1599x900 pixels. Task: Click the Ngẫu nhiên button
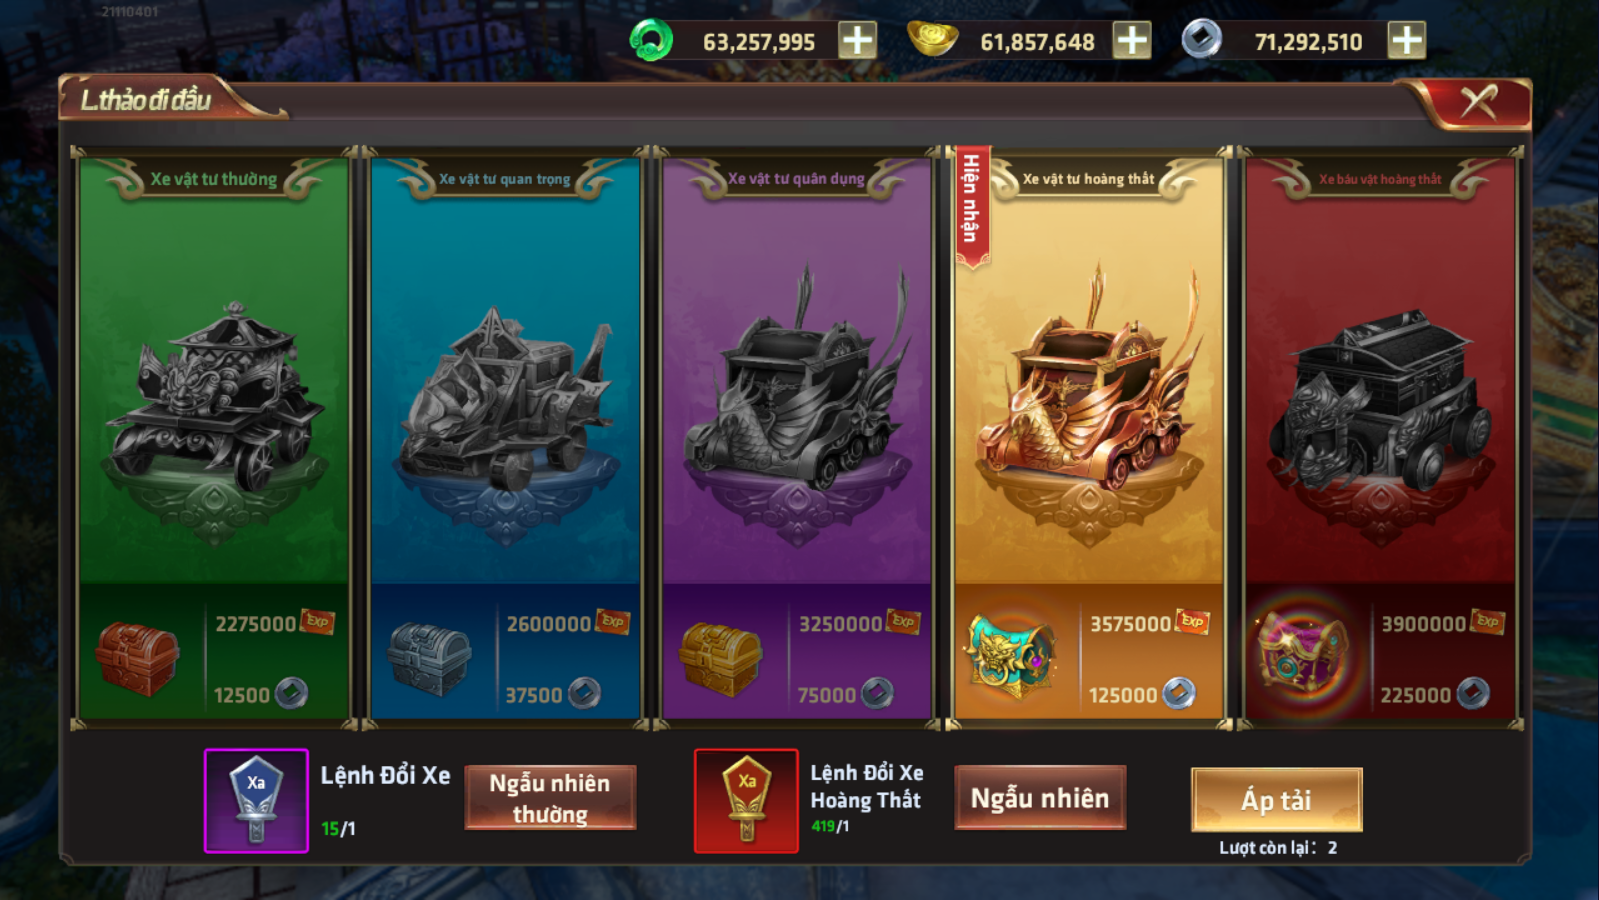point(1040,798)
